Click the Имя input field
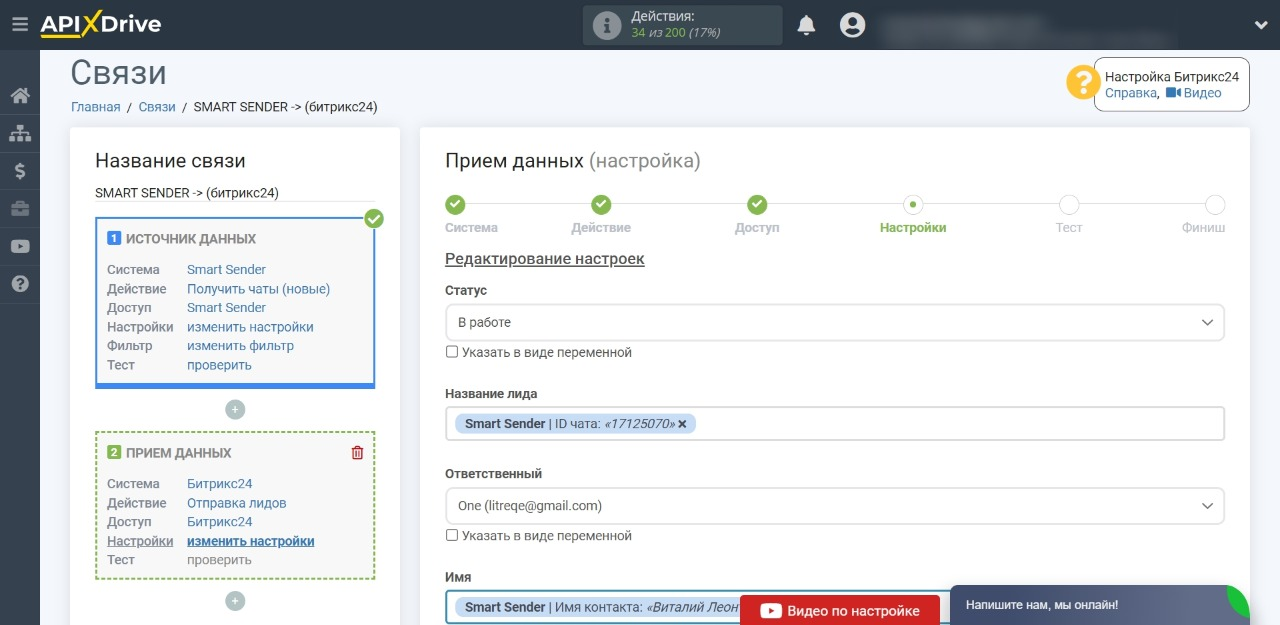This screenshot has width=1280, height=625. pyautogui.click(x=834, y=607)
